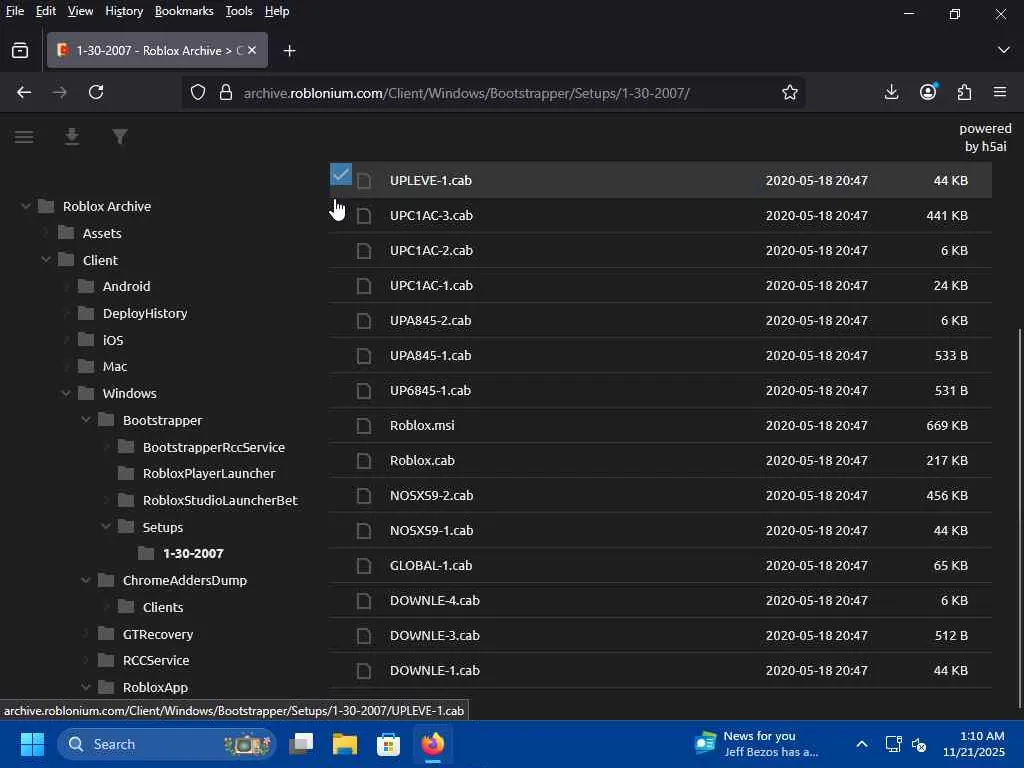1024x768 pixels.
Task: Click the folder icon beside DeployHistory
Action: pos(86,313)
